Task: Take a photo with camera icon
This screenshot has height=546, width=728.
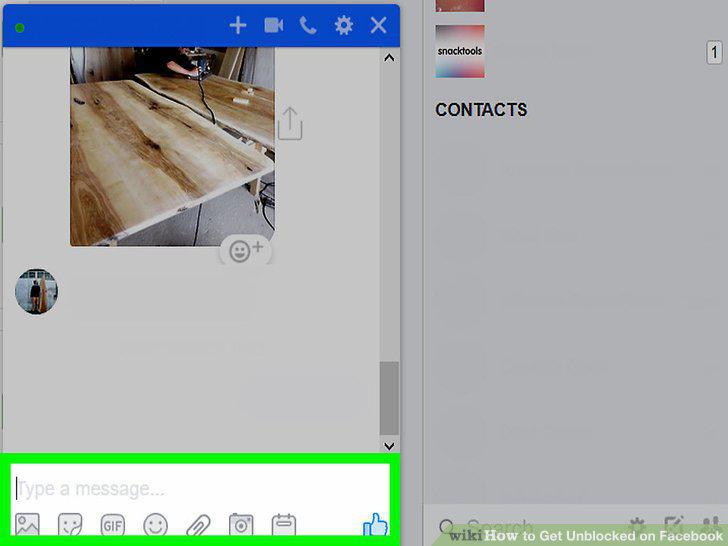Action: [x=241, y=525]
